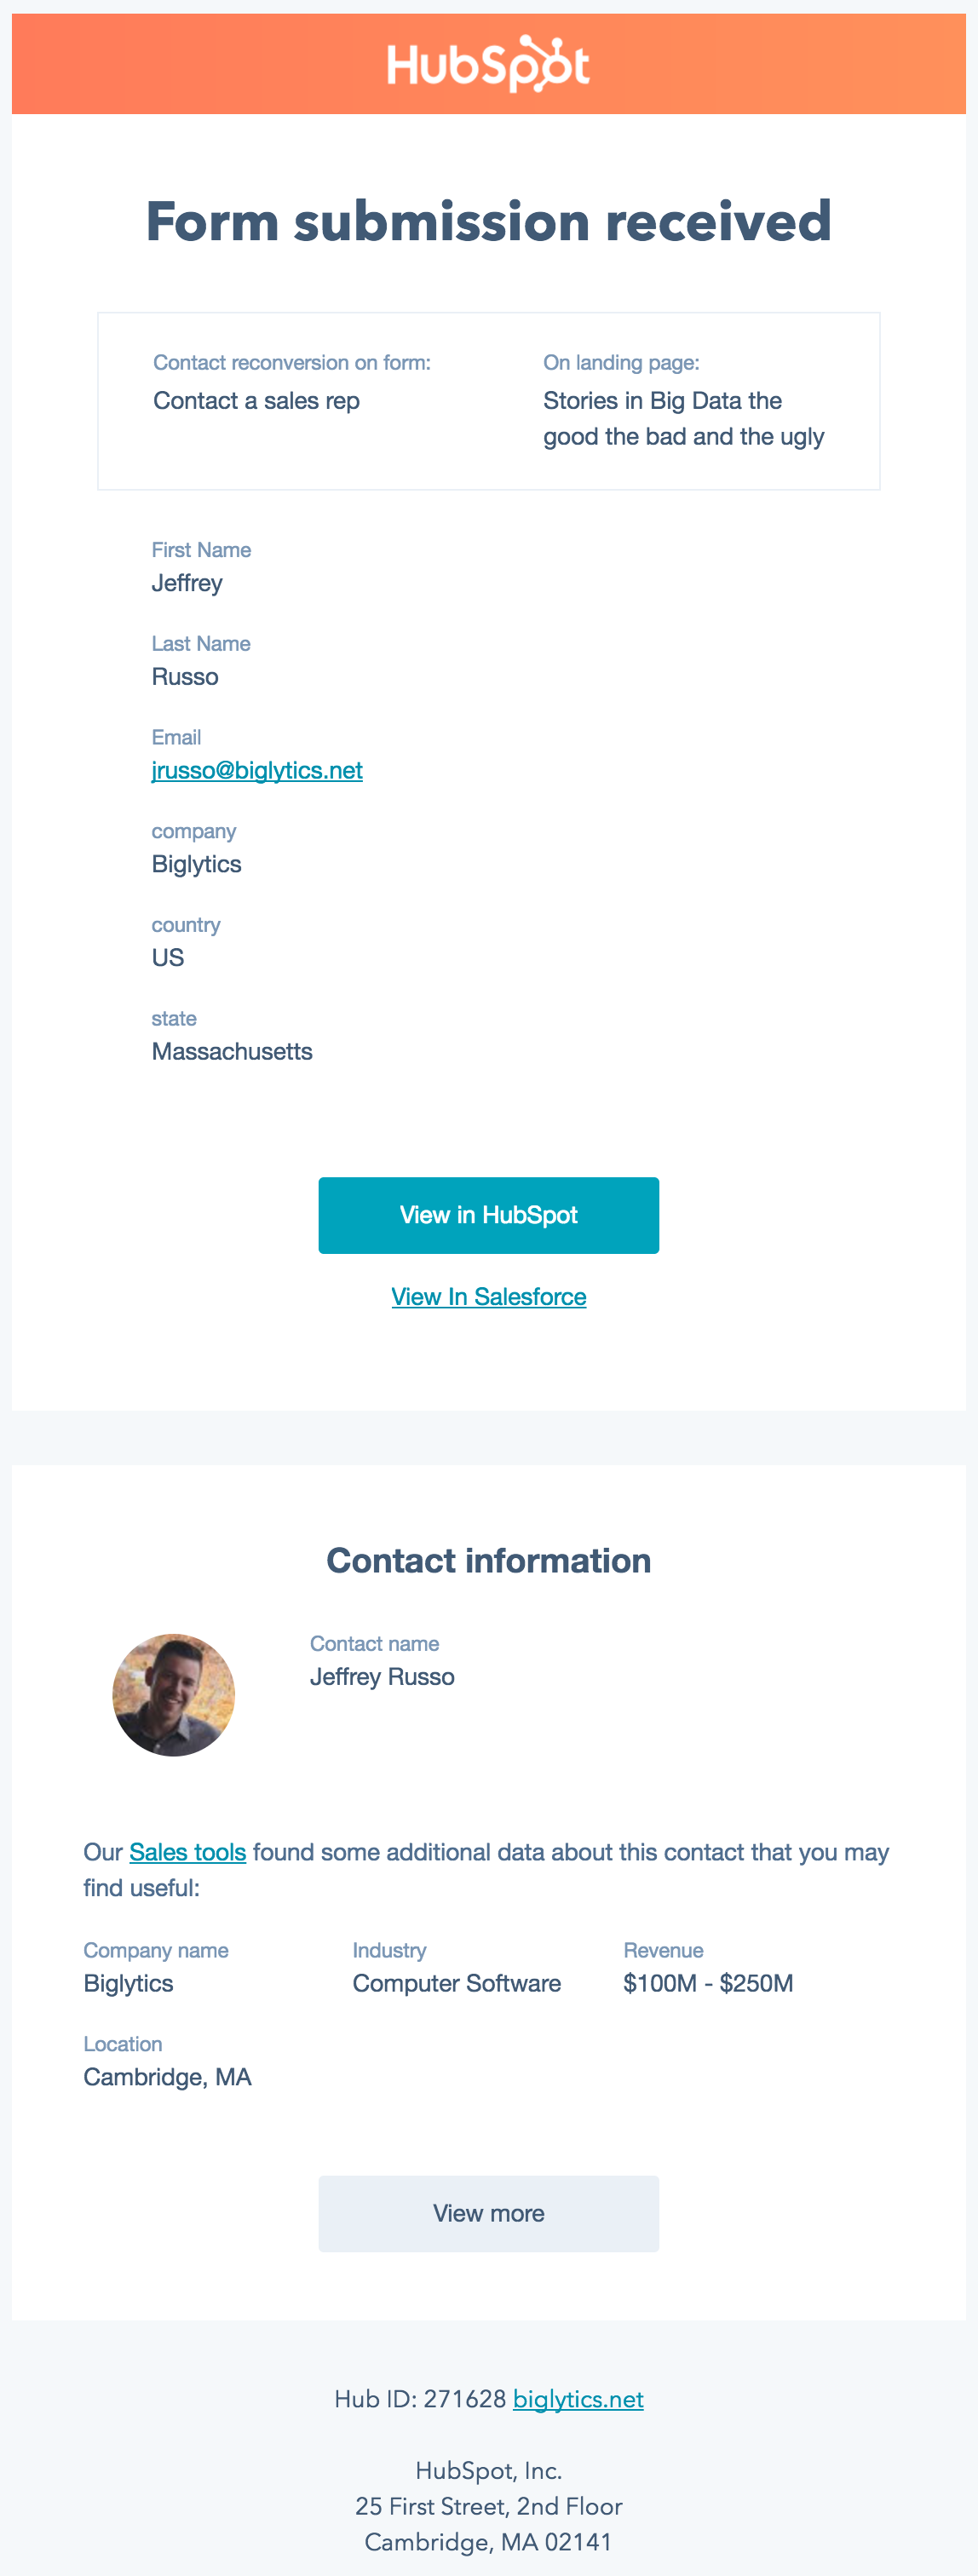The width and height of the screenshot is (978, 2576).
Task: Click the Revenue value $100M - $250M
Action: 708,1983
